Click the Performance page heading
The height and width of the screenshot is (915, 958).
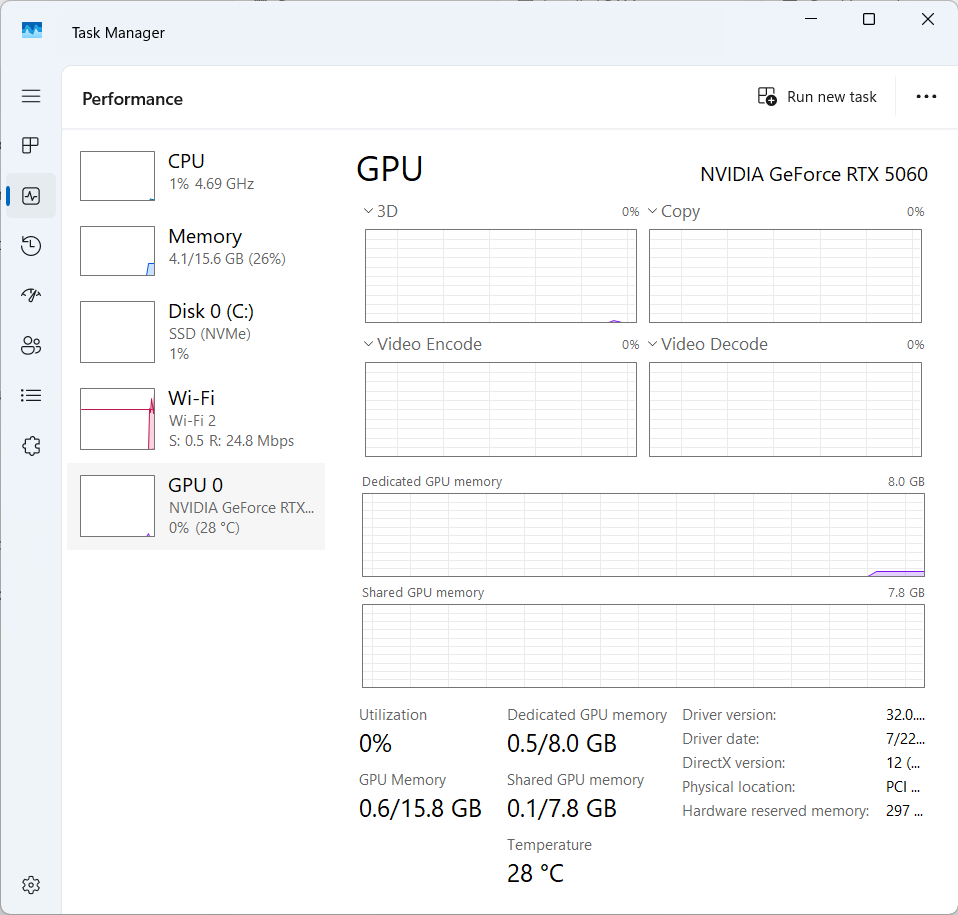[x=133, y=99]
